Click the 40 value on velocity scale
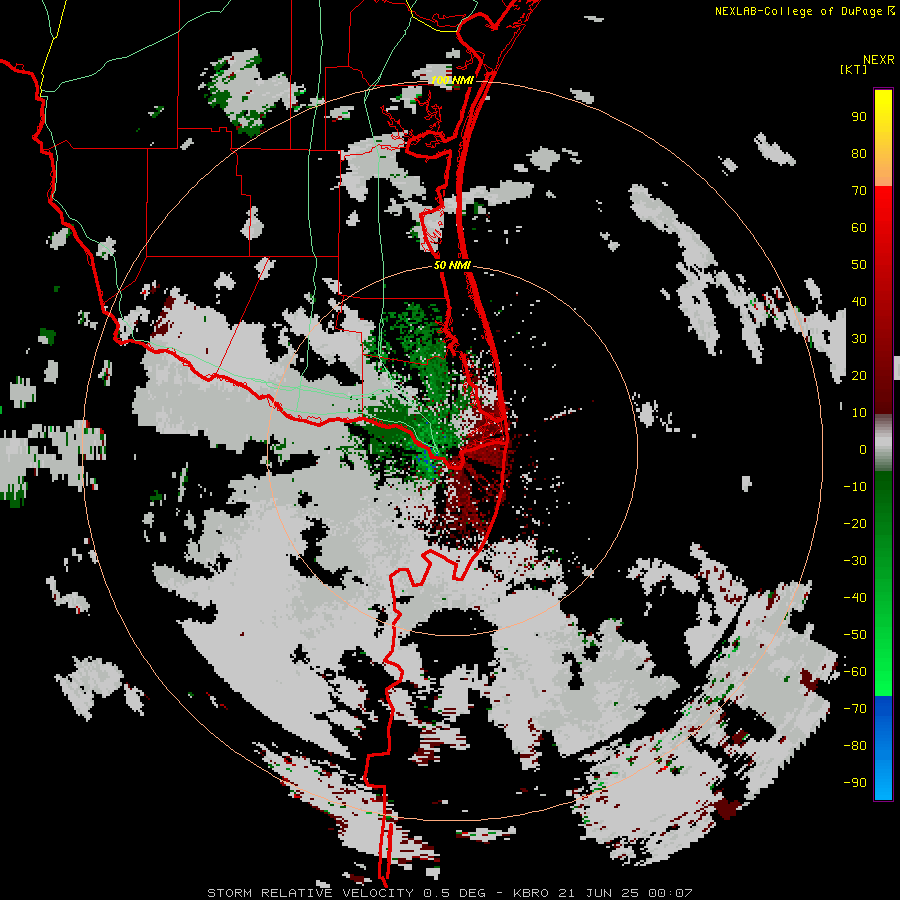Image resolution: width=900 pixels, height=900 pixels. (859, 302)
